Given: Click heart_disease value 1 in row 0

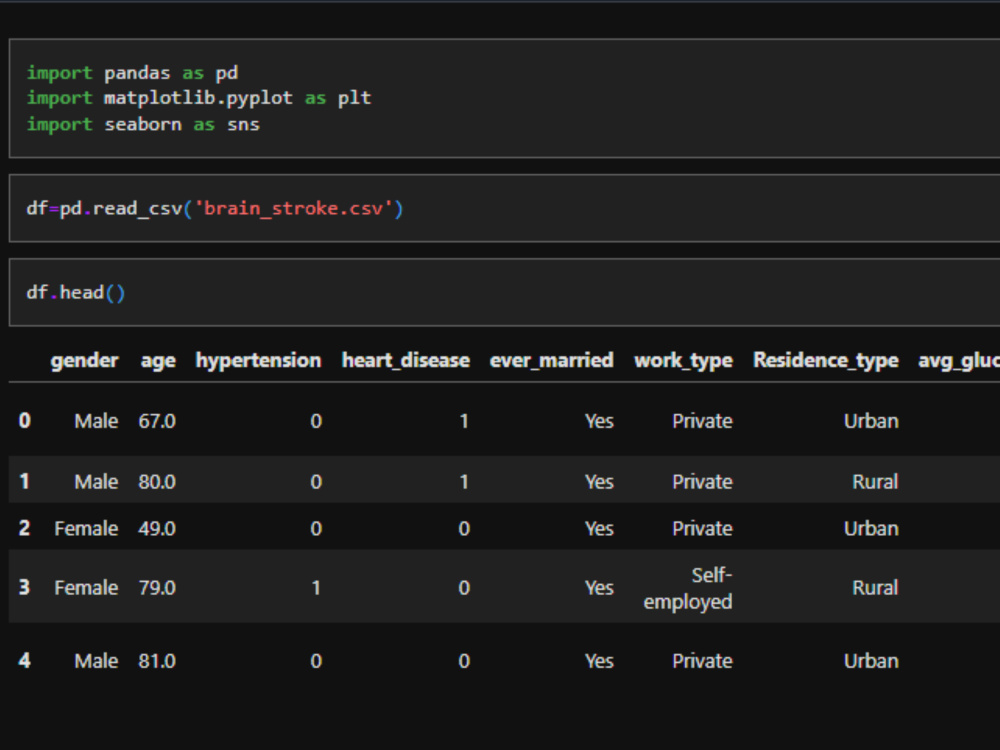Looking at the screenshot, I should 464,421.
